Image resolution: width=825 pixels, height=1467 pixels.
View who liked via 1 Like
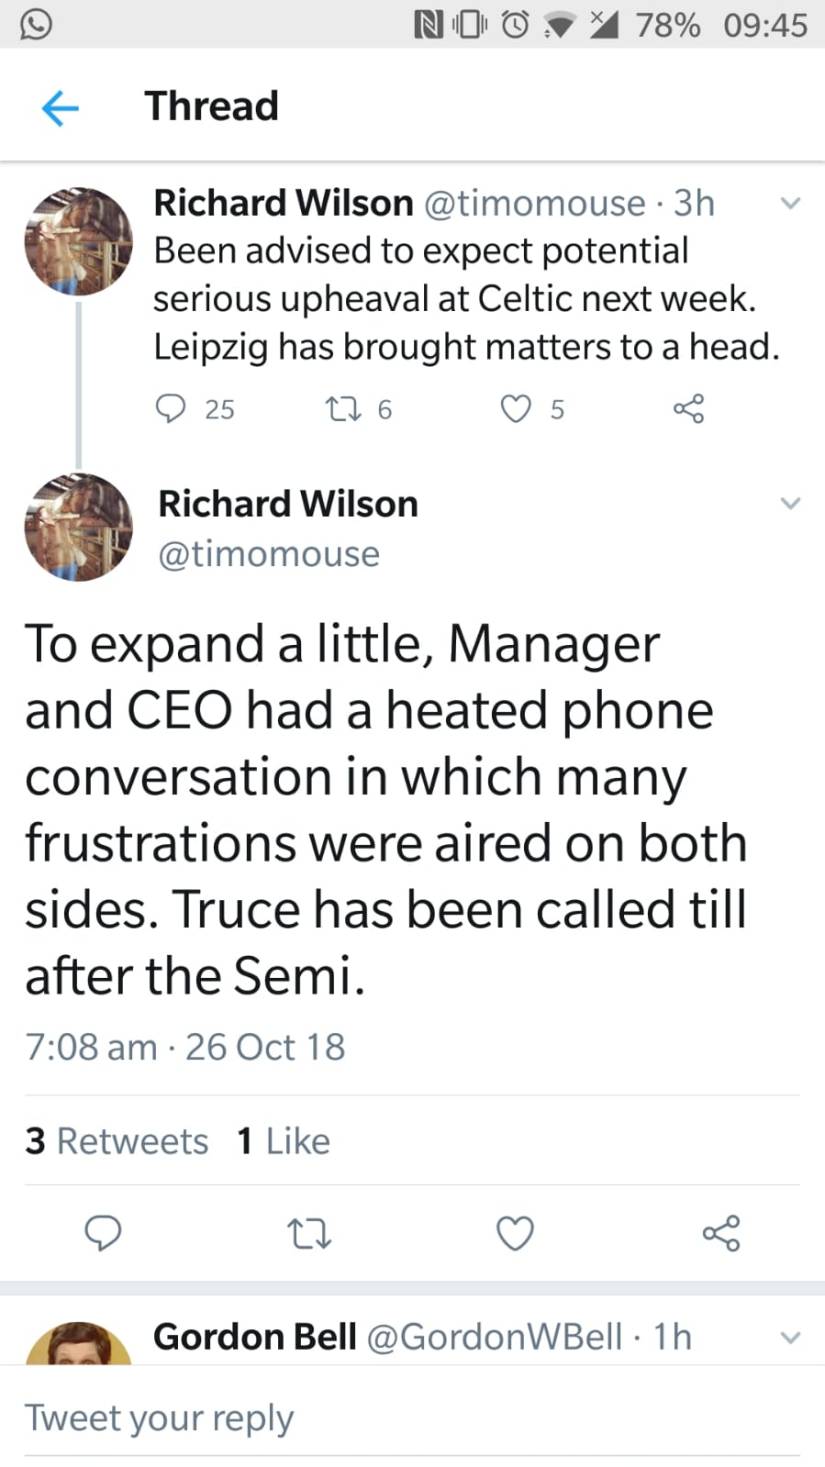pos(284,1141)
